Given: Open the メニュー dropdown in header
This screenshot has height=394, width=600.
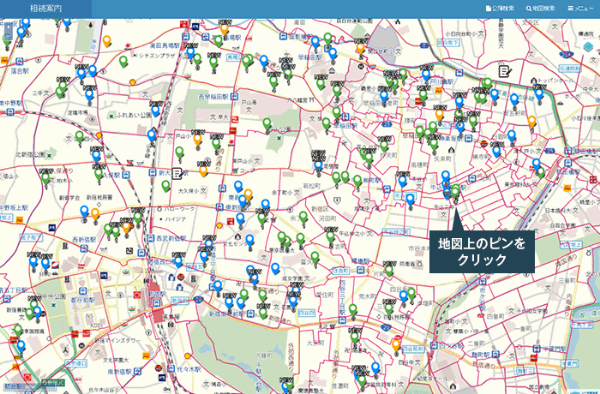Looking at the screenshot, I should (580, 8).
